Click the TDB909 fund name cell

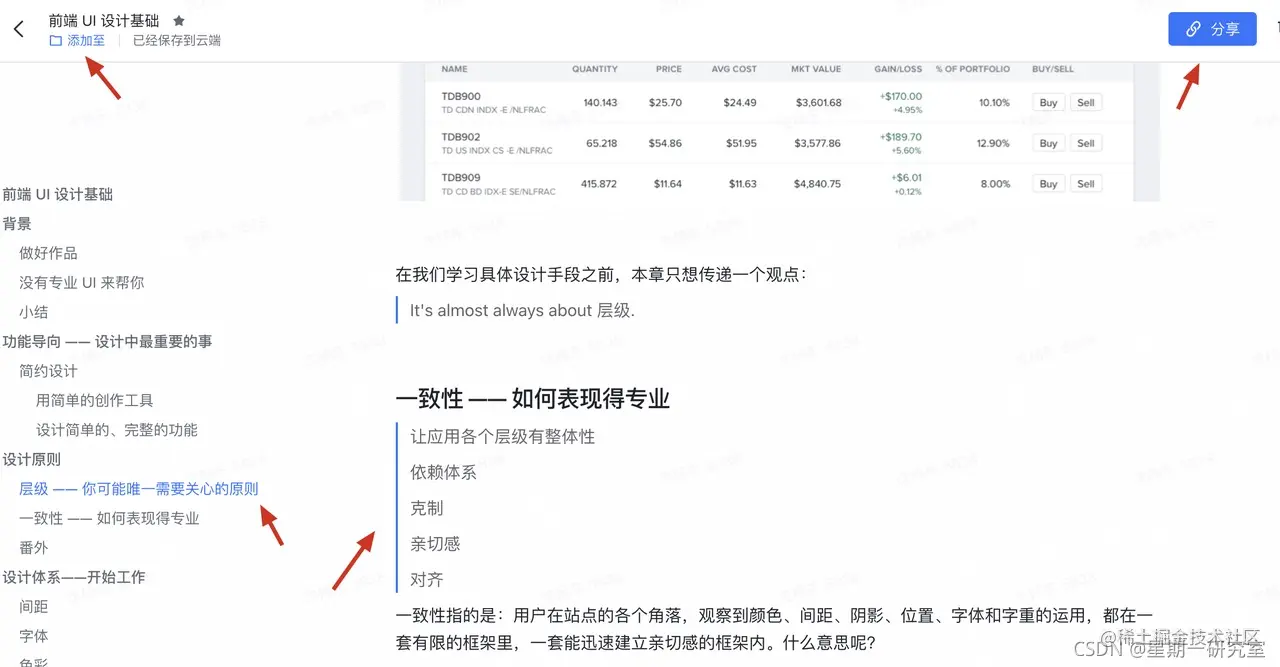(x=498, y=184)
